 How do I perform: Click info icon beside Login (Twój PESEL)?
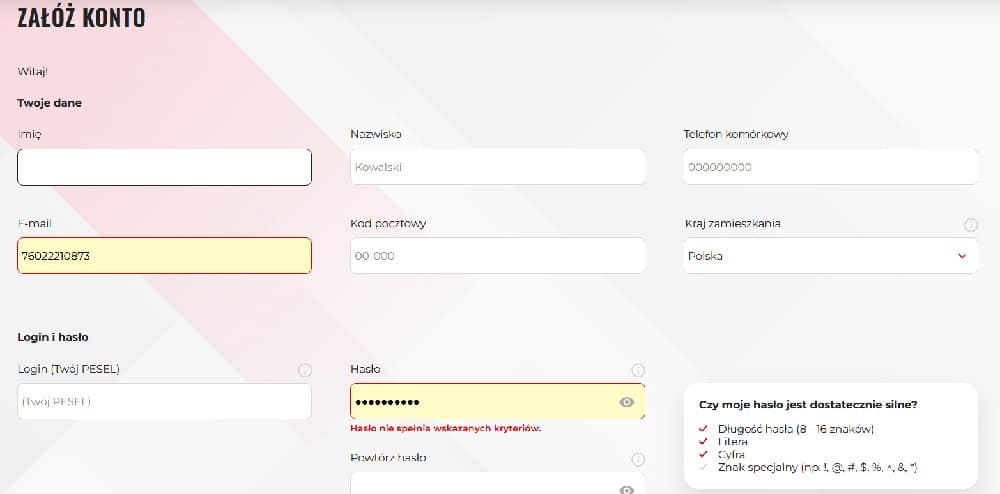point(305,370)
